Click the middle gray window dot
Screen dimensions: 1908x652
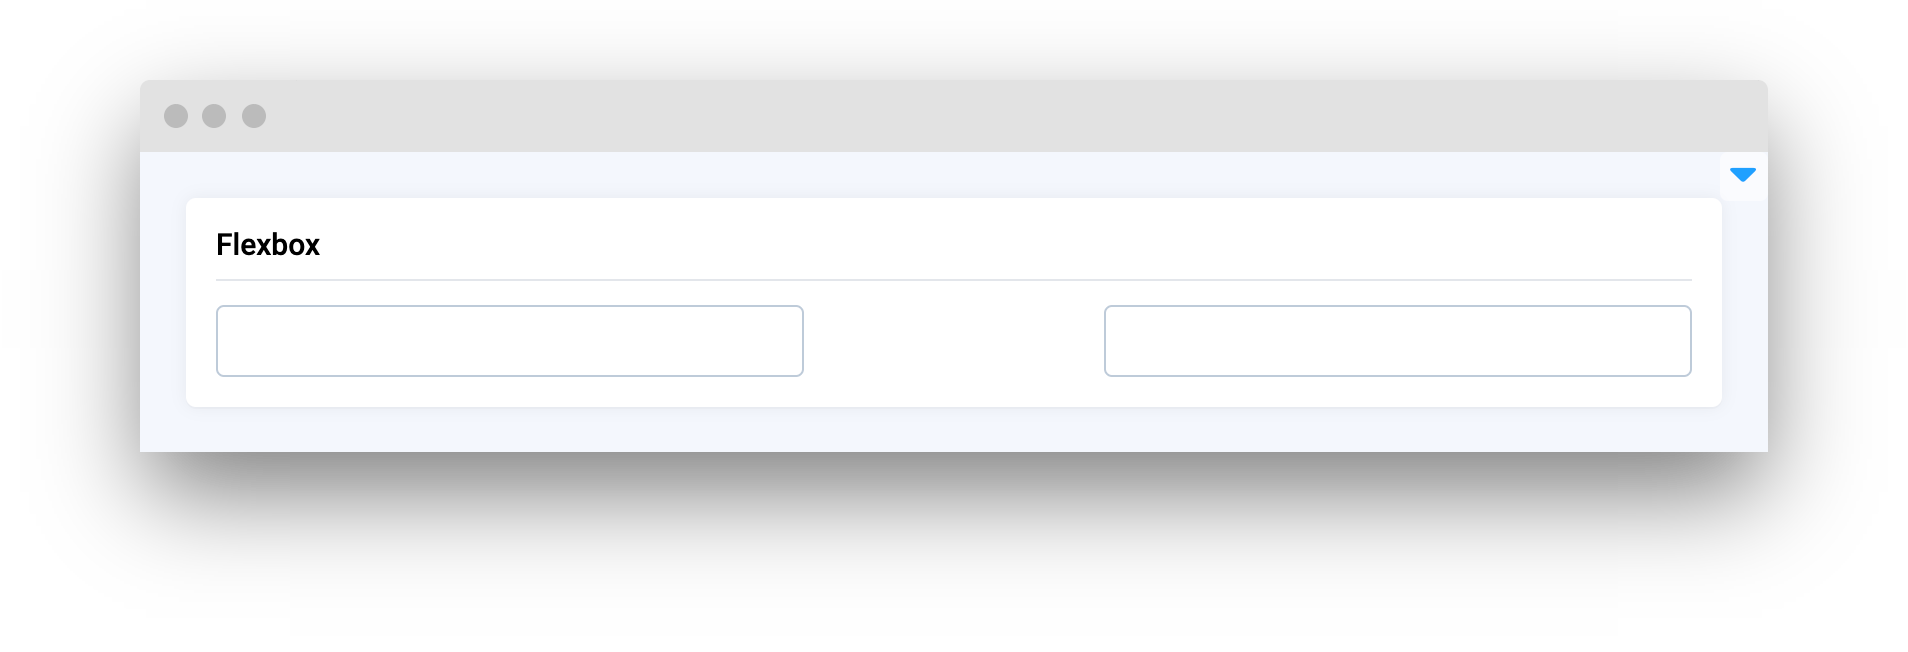click(x=214, y=116)
